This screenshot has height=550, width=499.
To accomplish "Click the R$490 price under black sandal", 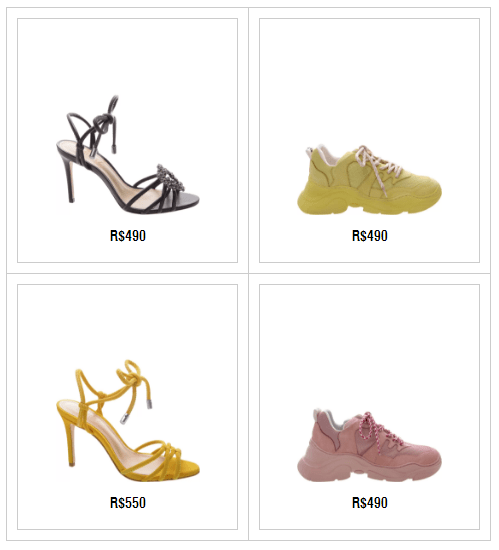I will pos(128,236).
